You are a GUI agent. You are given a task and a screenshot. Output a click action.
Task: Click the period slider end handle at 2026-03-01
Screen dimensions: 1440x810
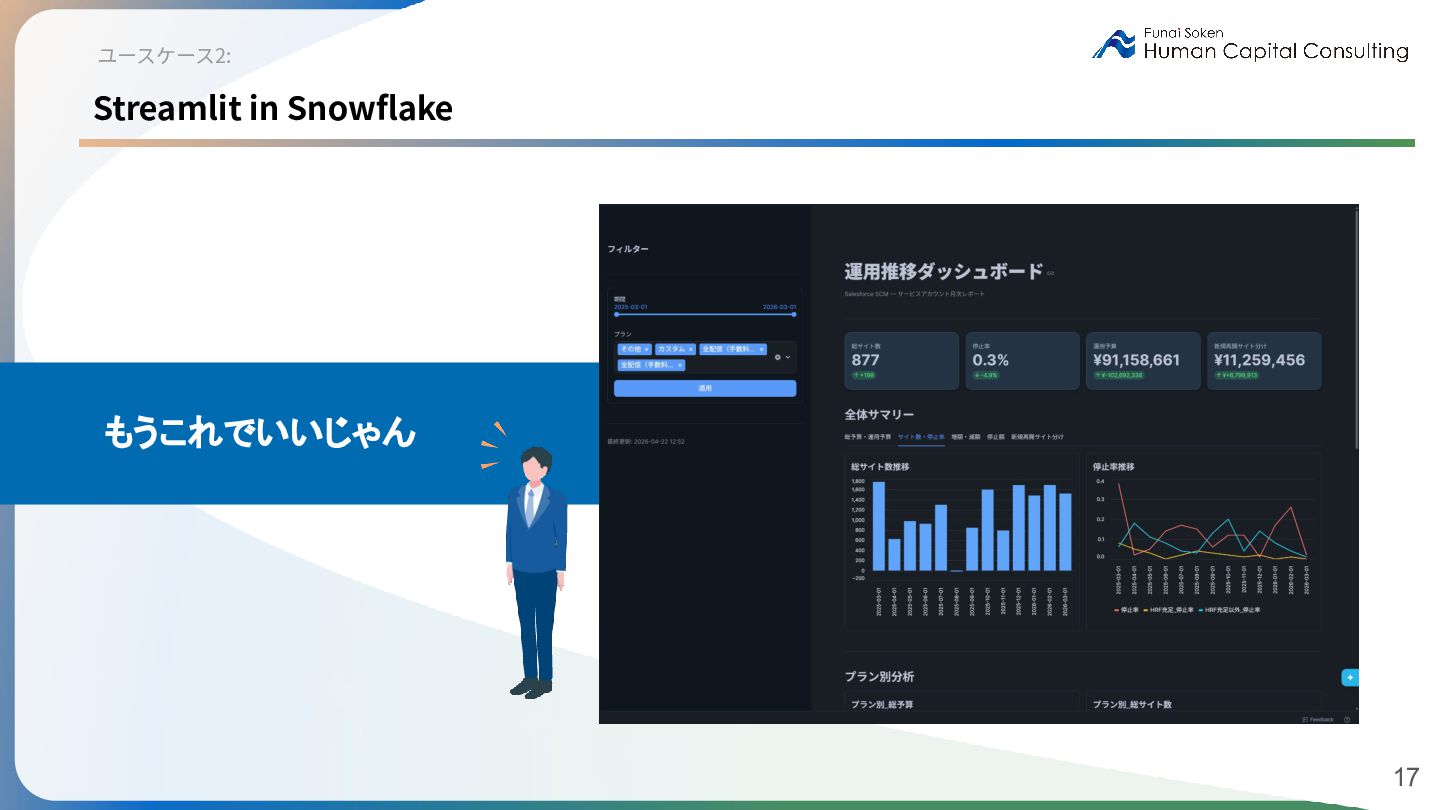[x=794, y=315]
